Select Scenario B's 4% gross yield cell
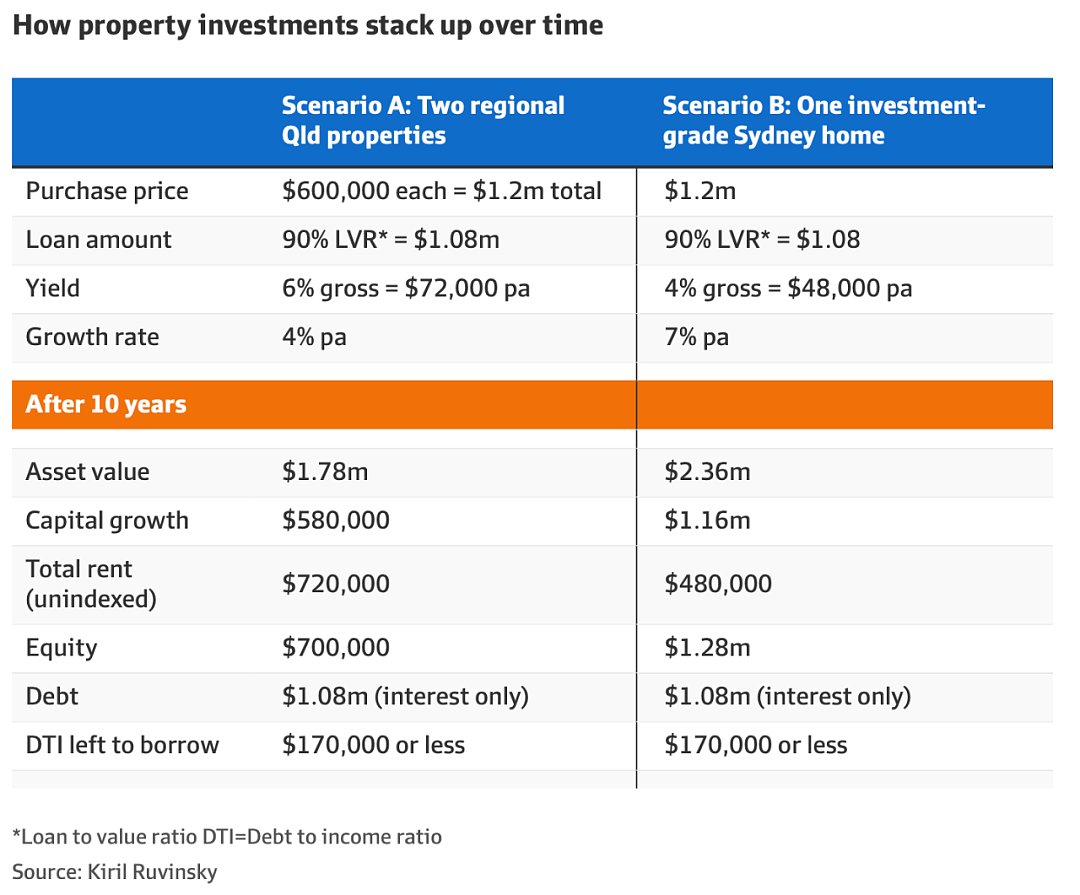1080x895 pixels. (x=788, y=288)
